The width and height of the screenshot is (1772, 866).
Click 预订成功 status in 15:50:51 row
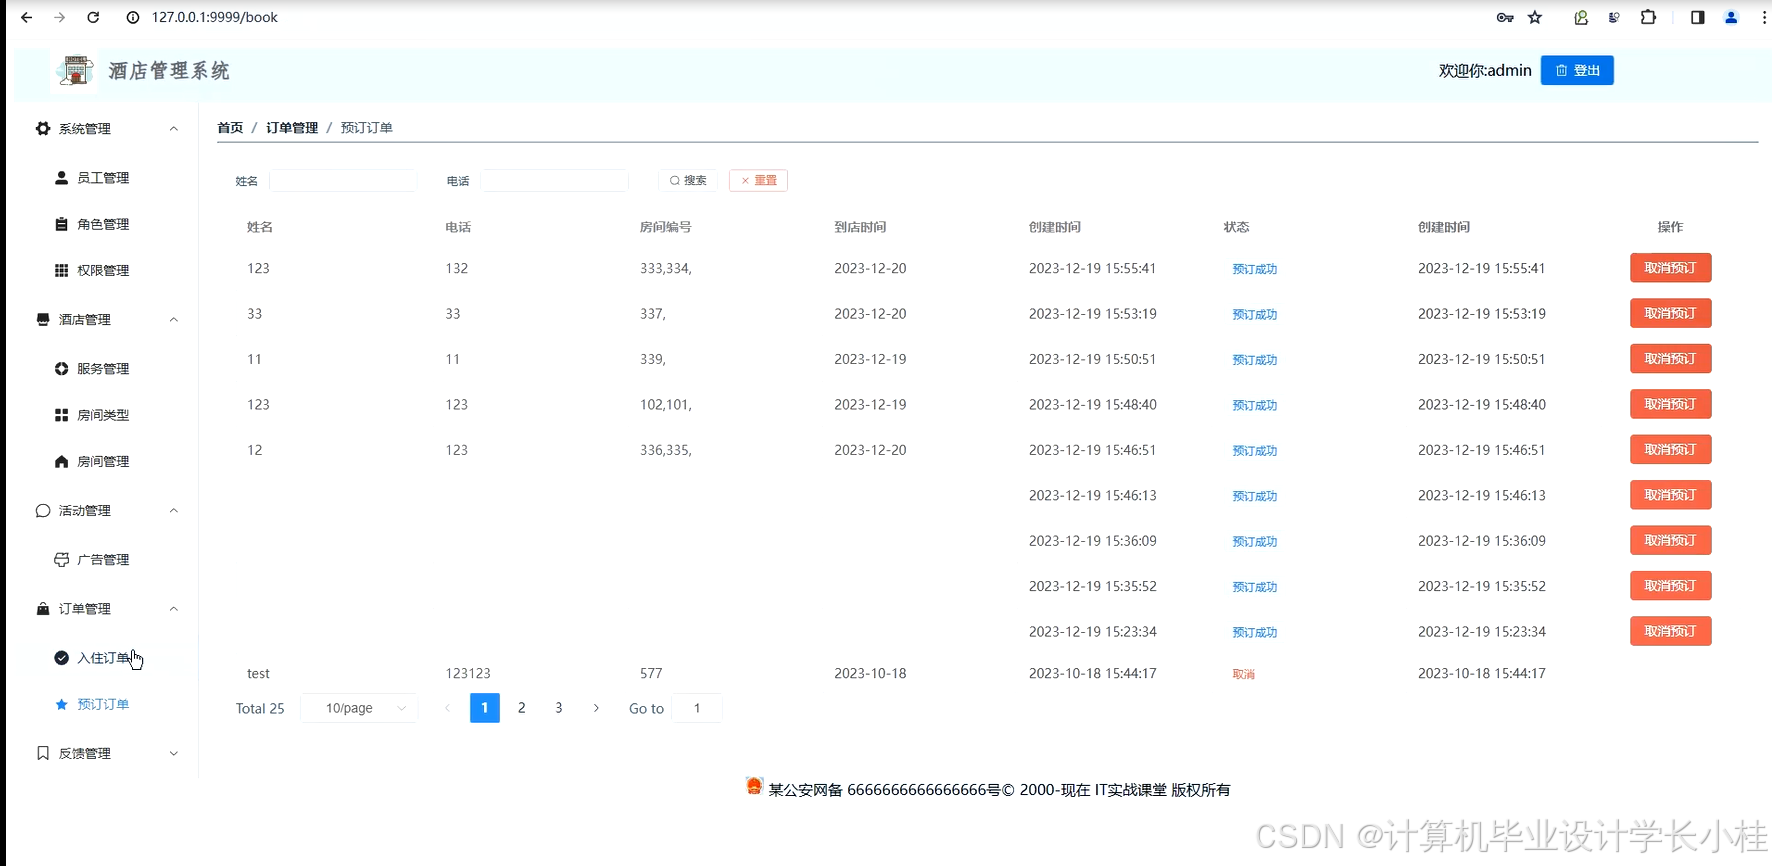tap(1254, 360)
